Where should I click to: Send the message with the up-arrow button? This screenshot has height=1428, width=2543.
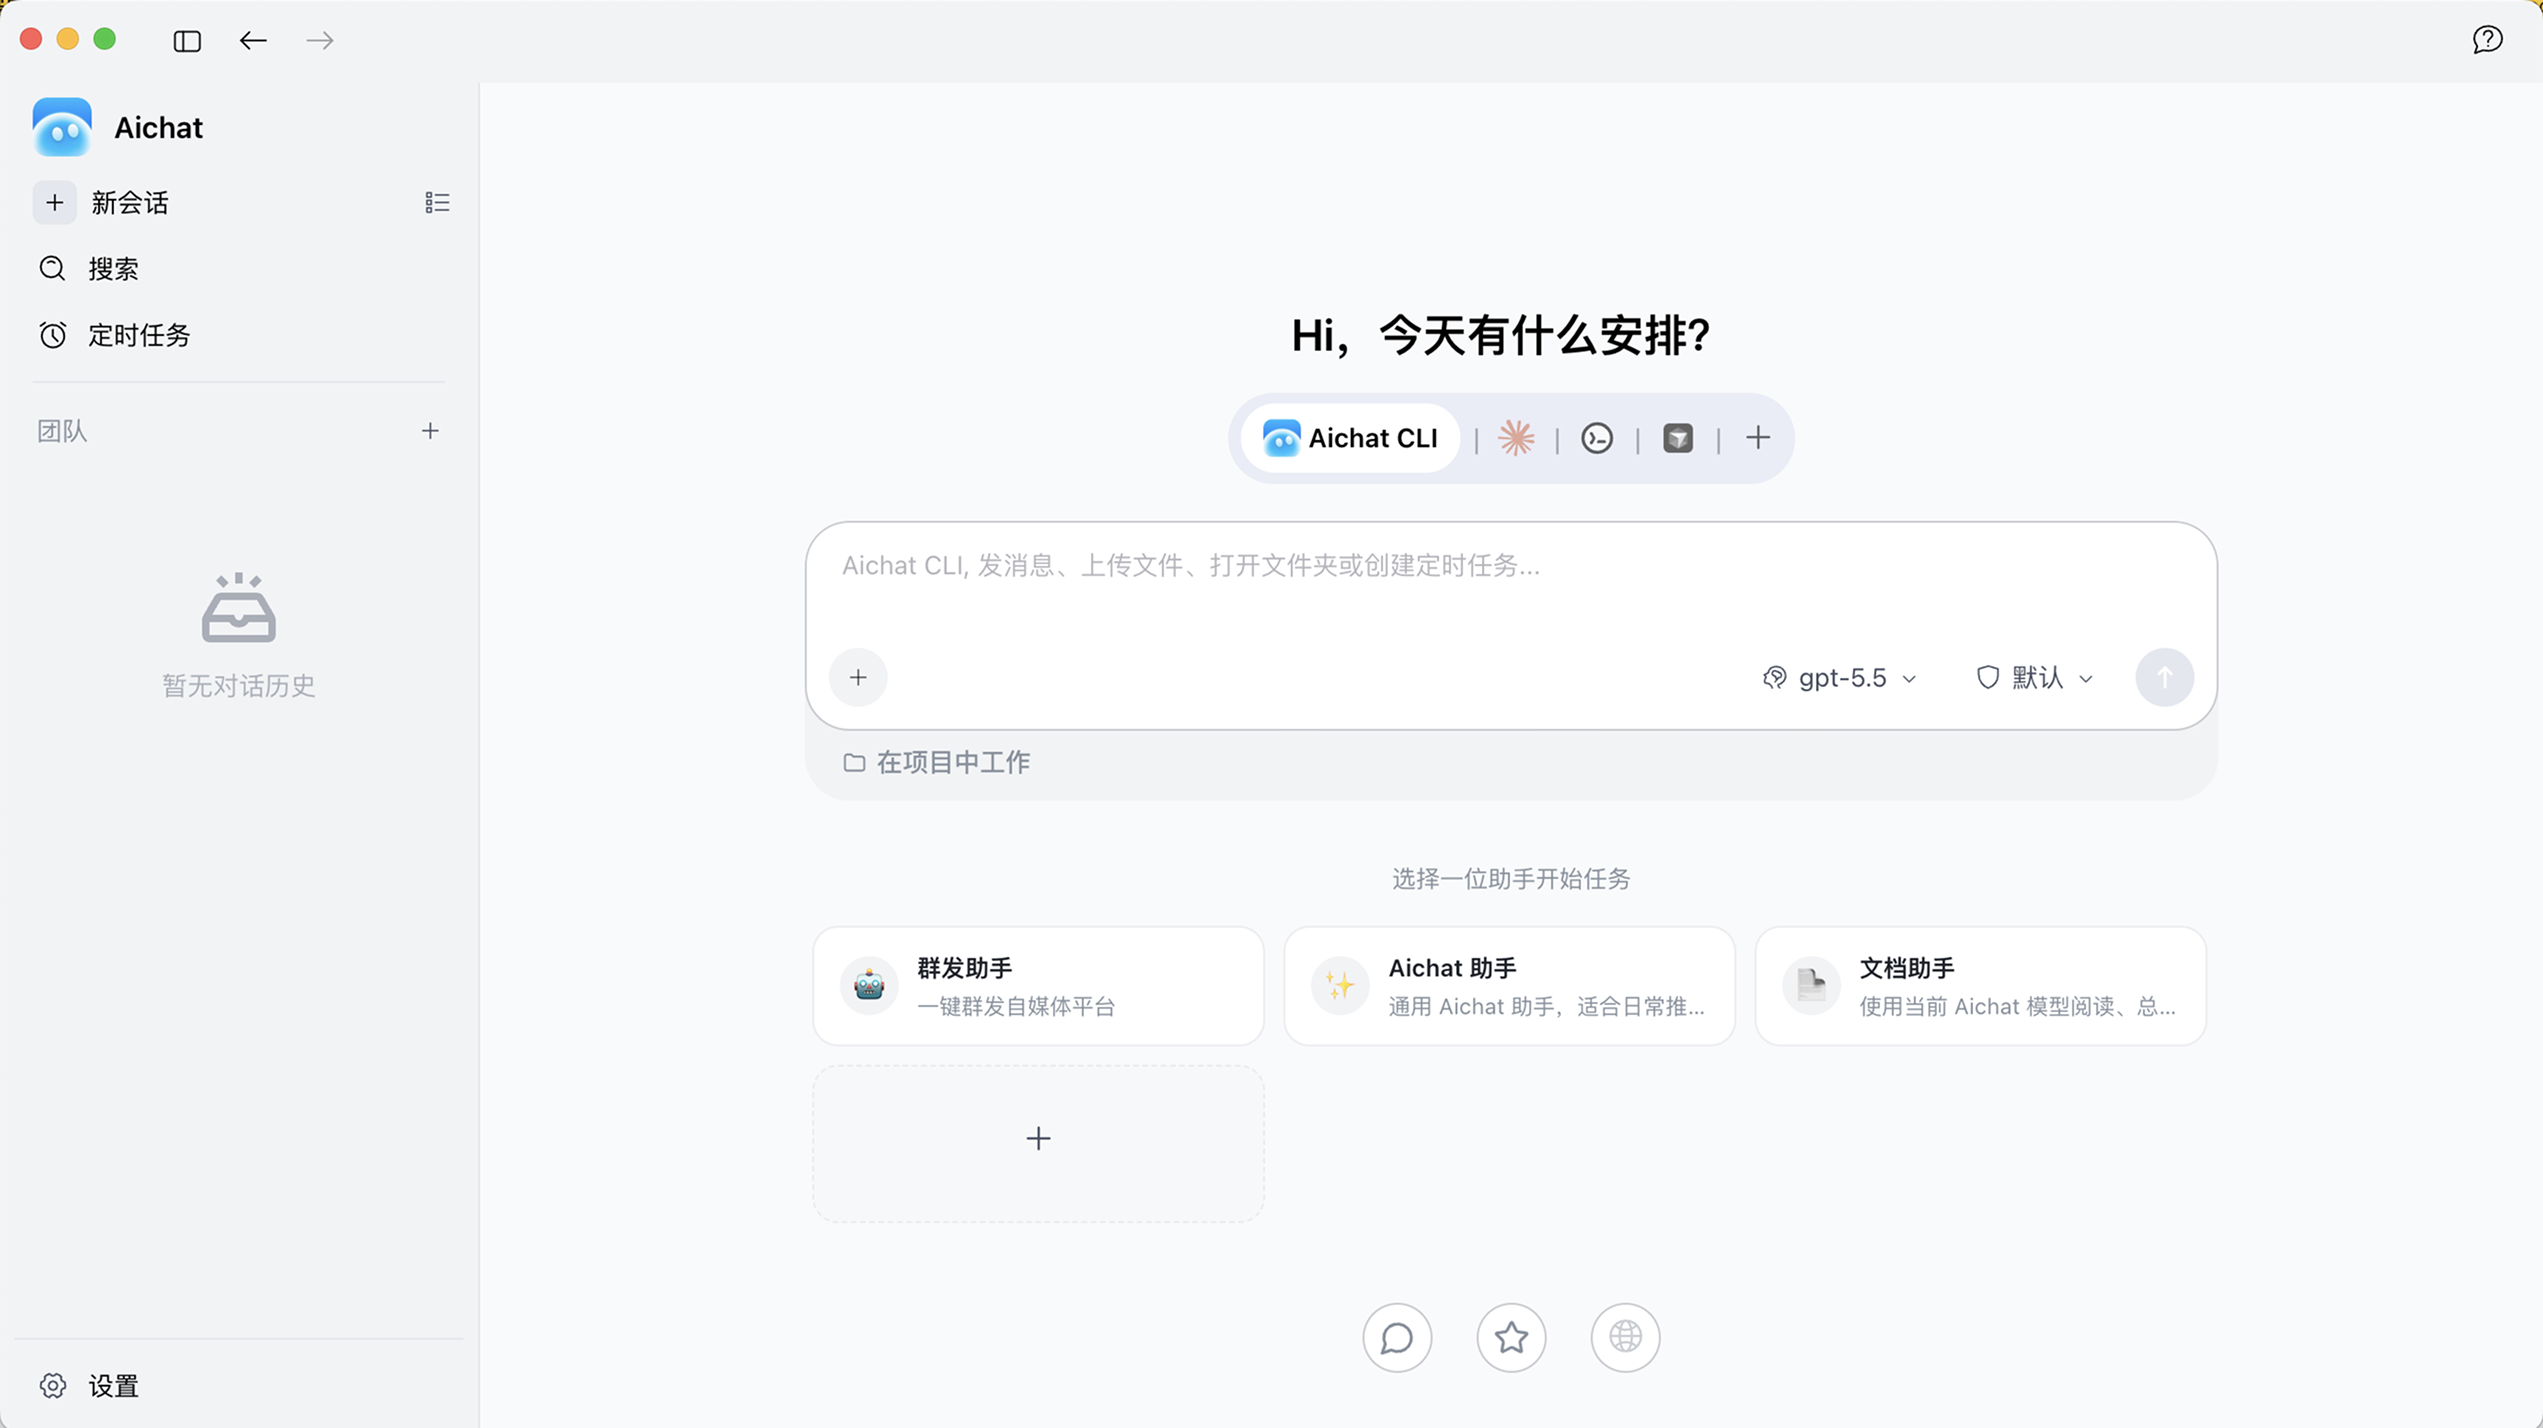tap(2164, 678)
